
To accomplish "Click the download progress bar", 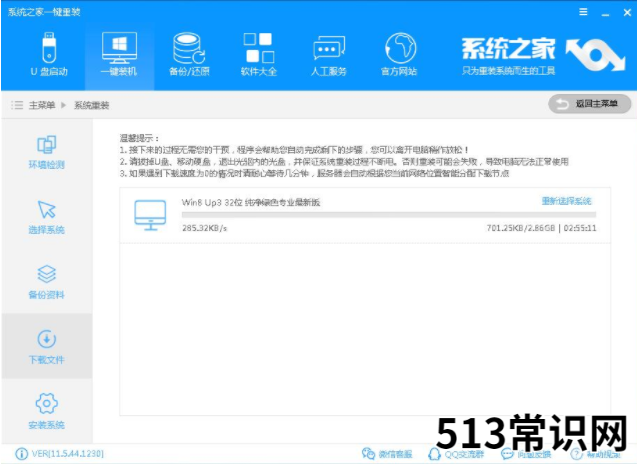I will tap(389, 215).
